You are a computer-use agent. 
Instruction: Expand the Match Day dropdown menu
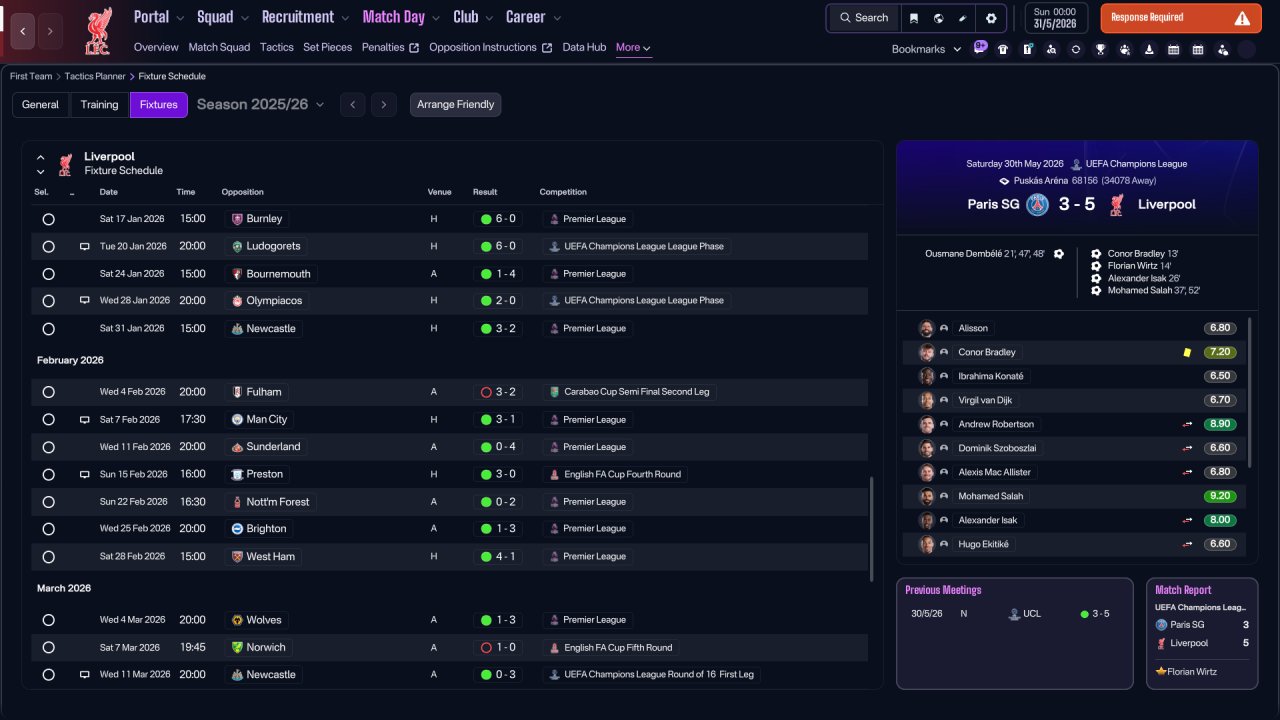(x=401, y=17)
